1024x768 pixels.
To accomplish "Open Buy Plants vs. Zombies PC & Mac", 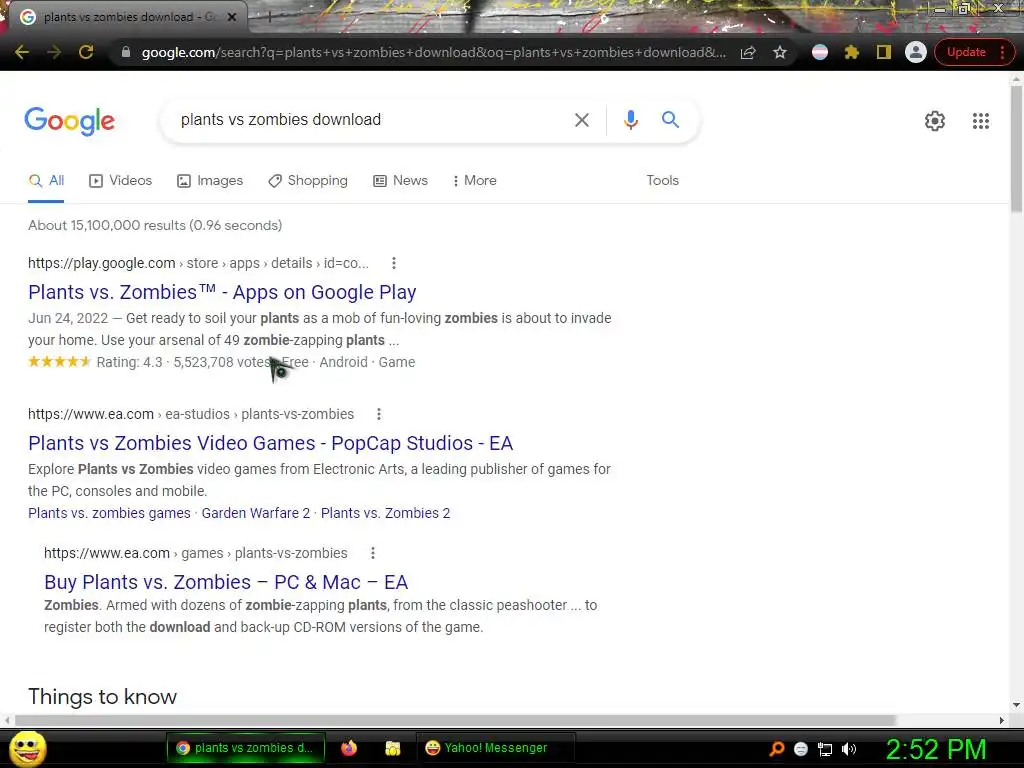I will (x=226, y=582).
